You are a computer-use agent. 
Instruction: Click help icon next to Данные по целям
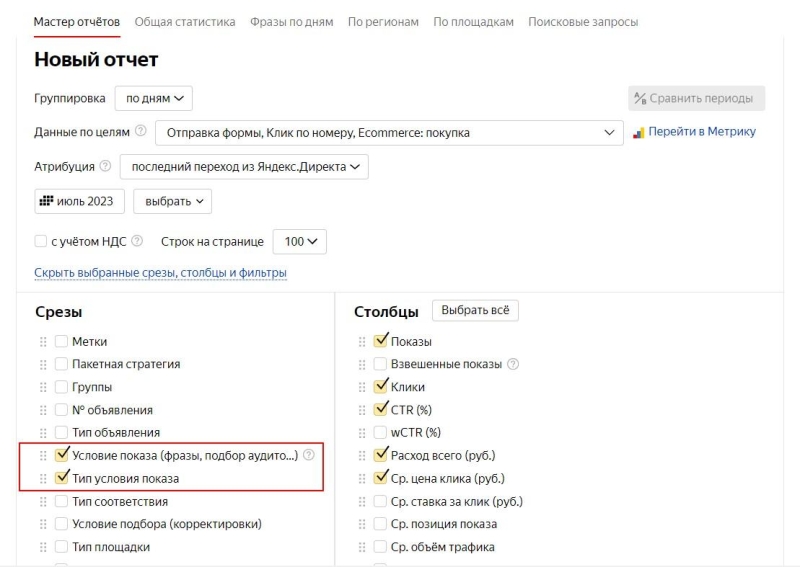[140, 131]
